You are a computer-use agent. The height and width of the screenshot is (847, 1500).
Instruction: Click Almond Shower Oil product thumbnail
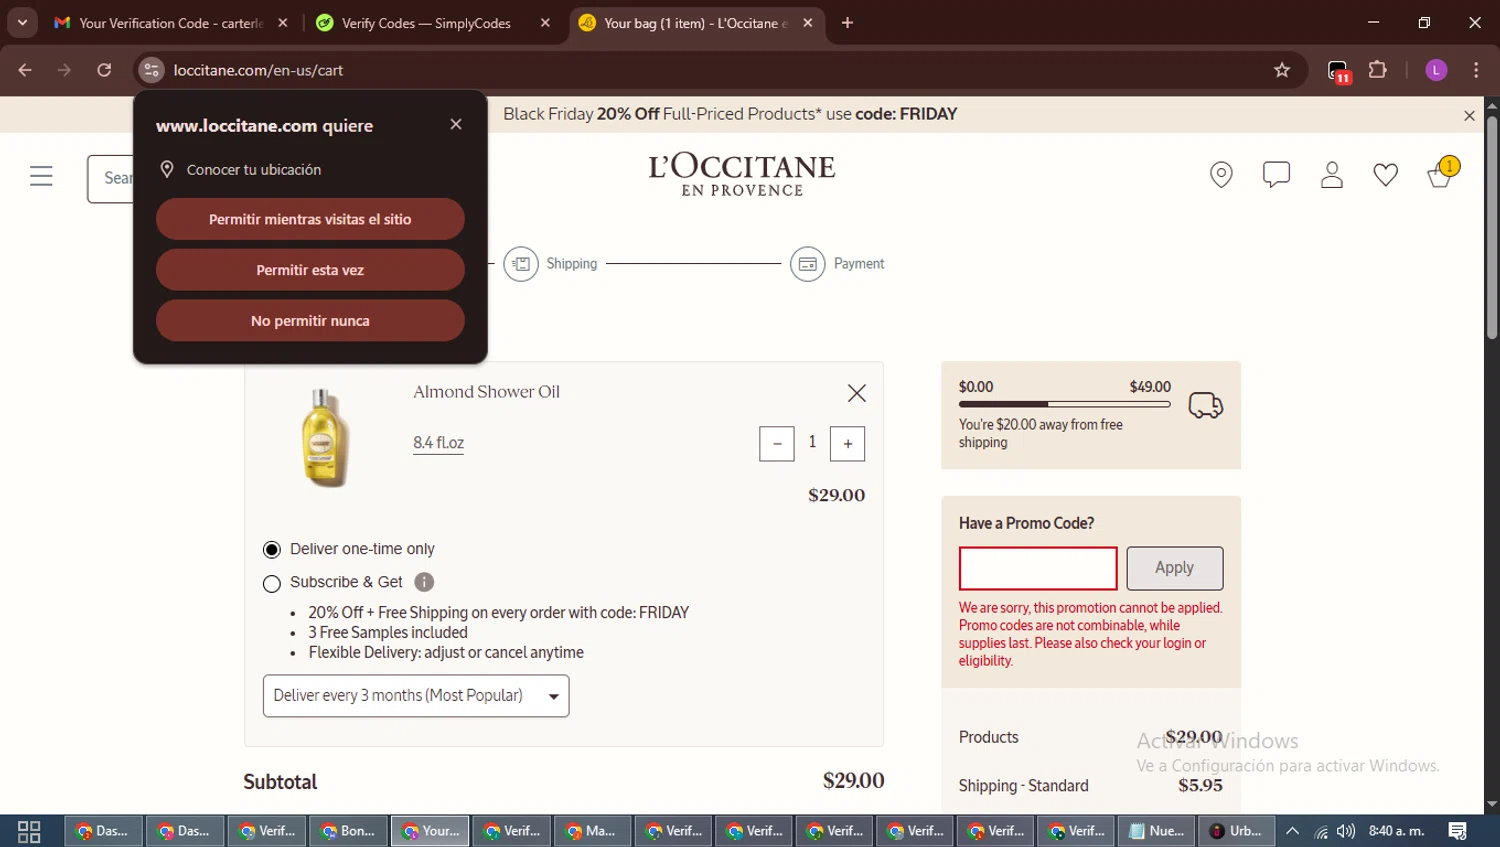click(x=325, y=438)
